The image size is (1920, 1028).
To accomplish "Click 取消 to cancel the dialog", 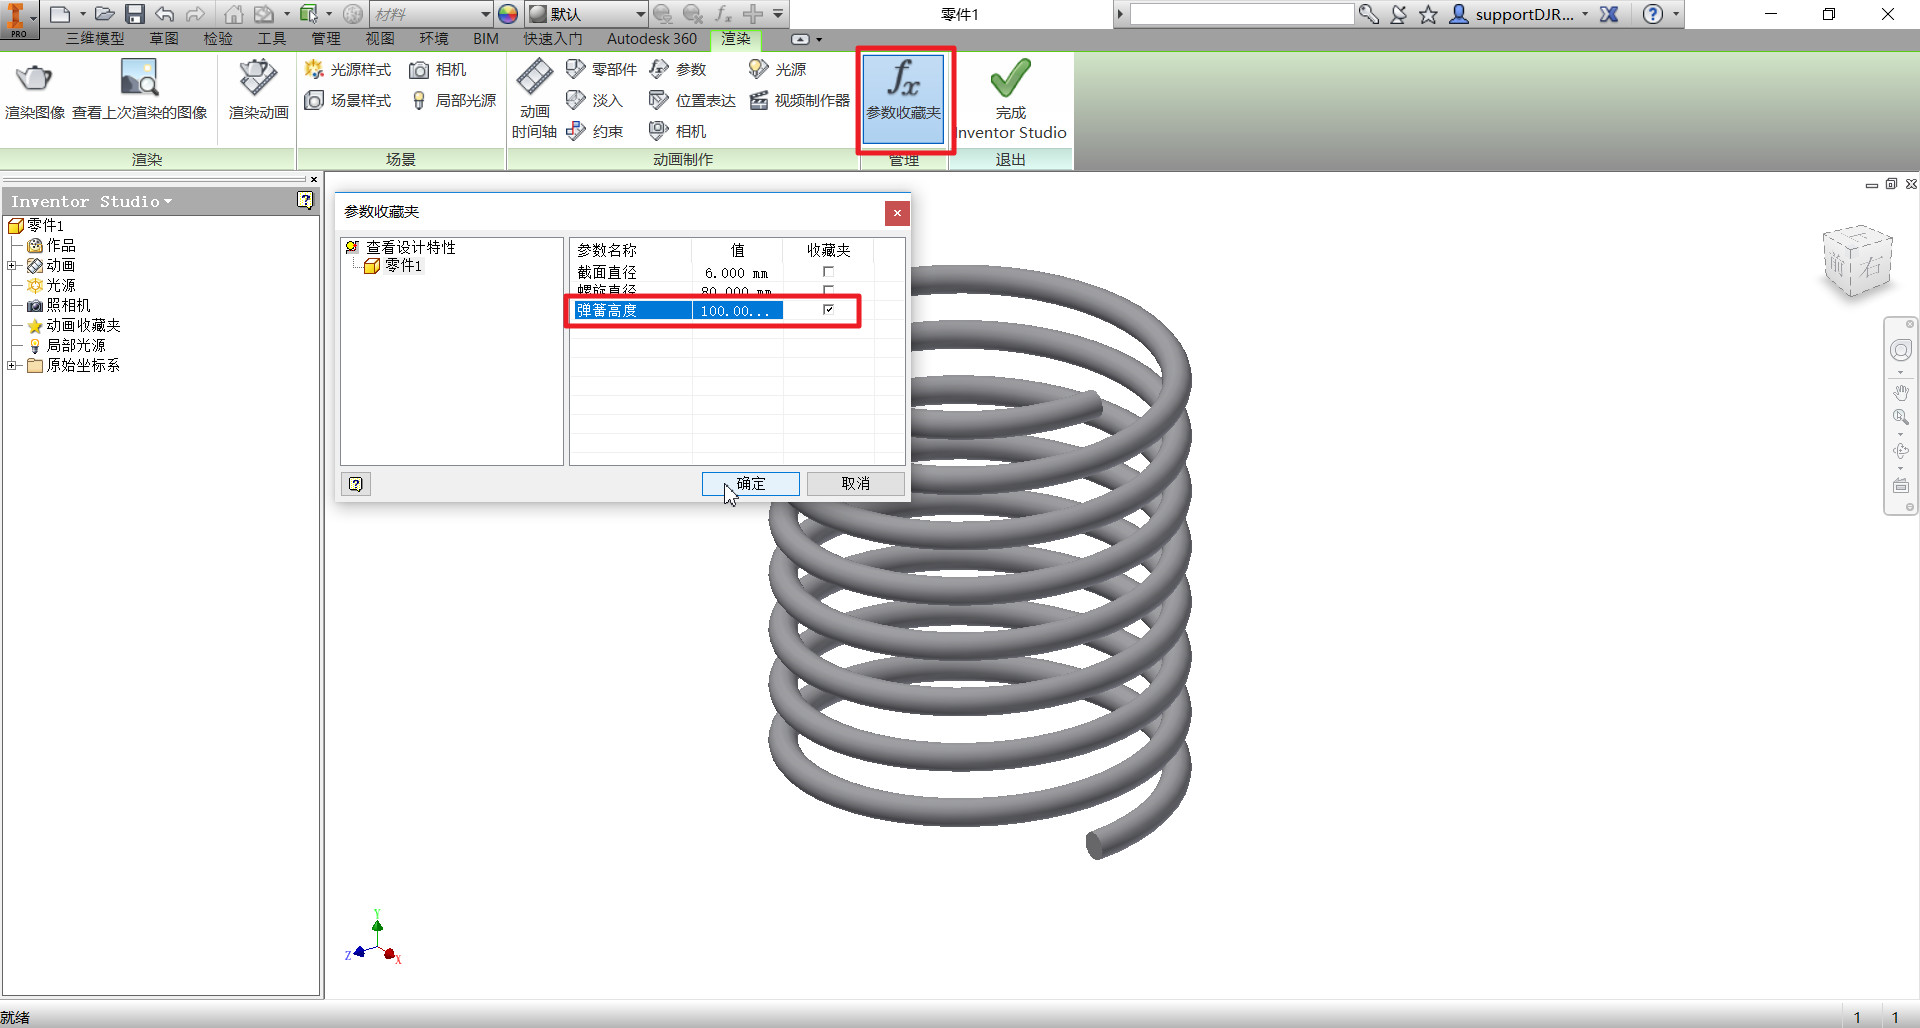I will pos(855,483).
